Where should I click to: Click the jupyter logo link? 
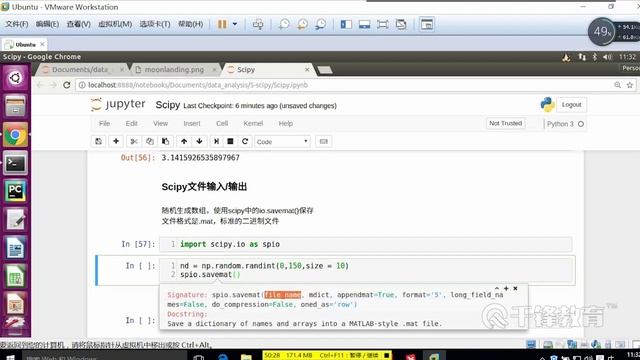(118, 104)
